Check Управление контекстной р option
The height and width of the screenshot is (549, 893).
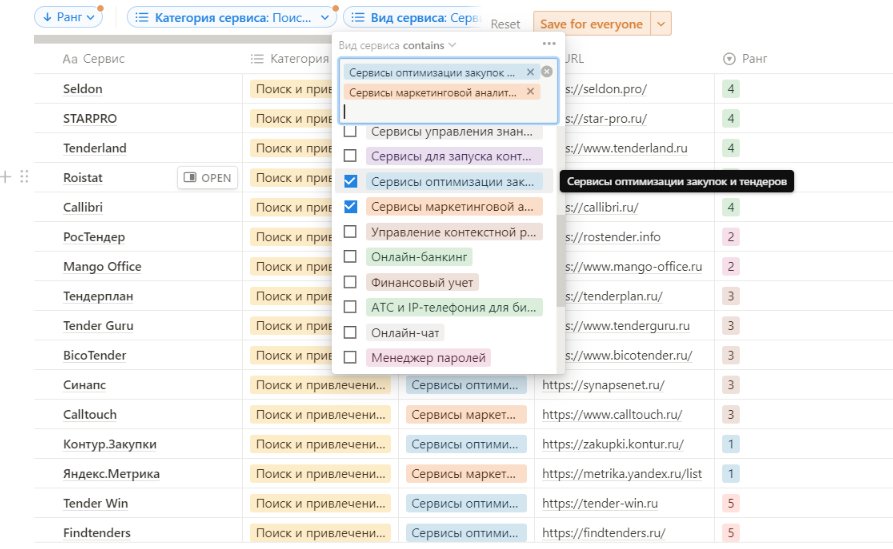point(350,232)
